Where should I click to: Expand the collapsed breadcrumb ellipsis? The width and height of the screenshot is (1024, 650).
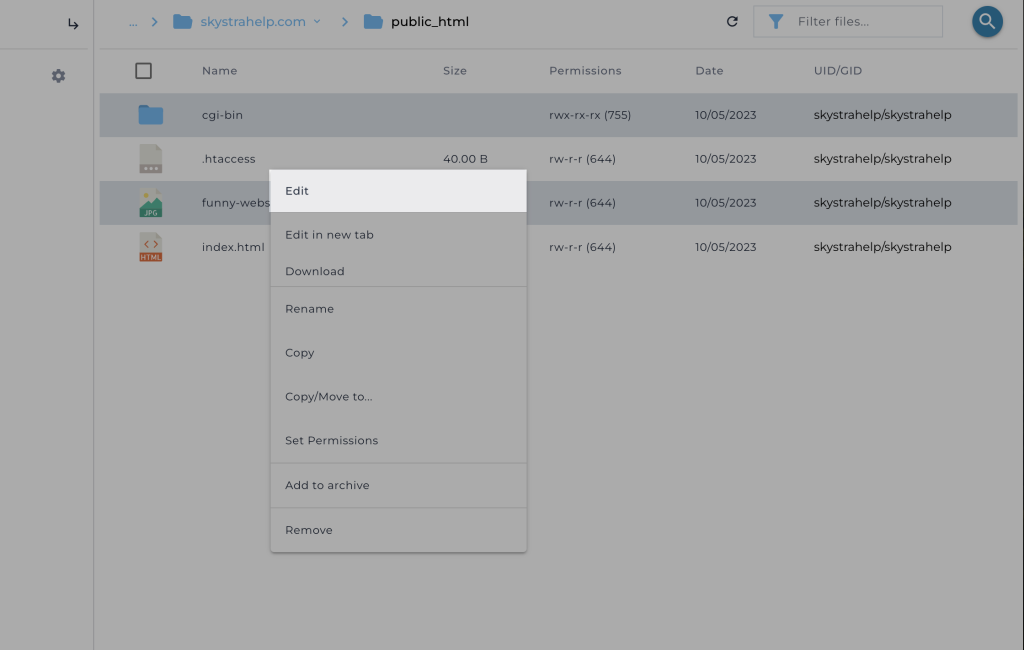pyautogui.click(x=133, y=22)
